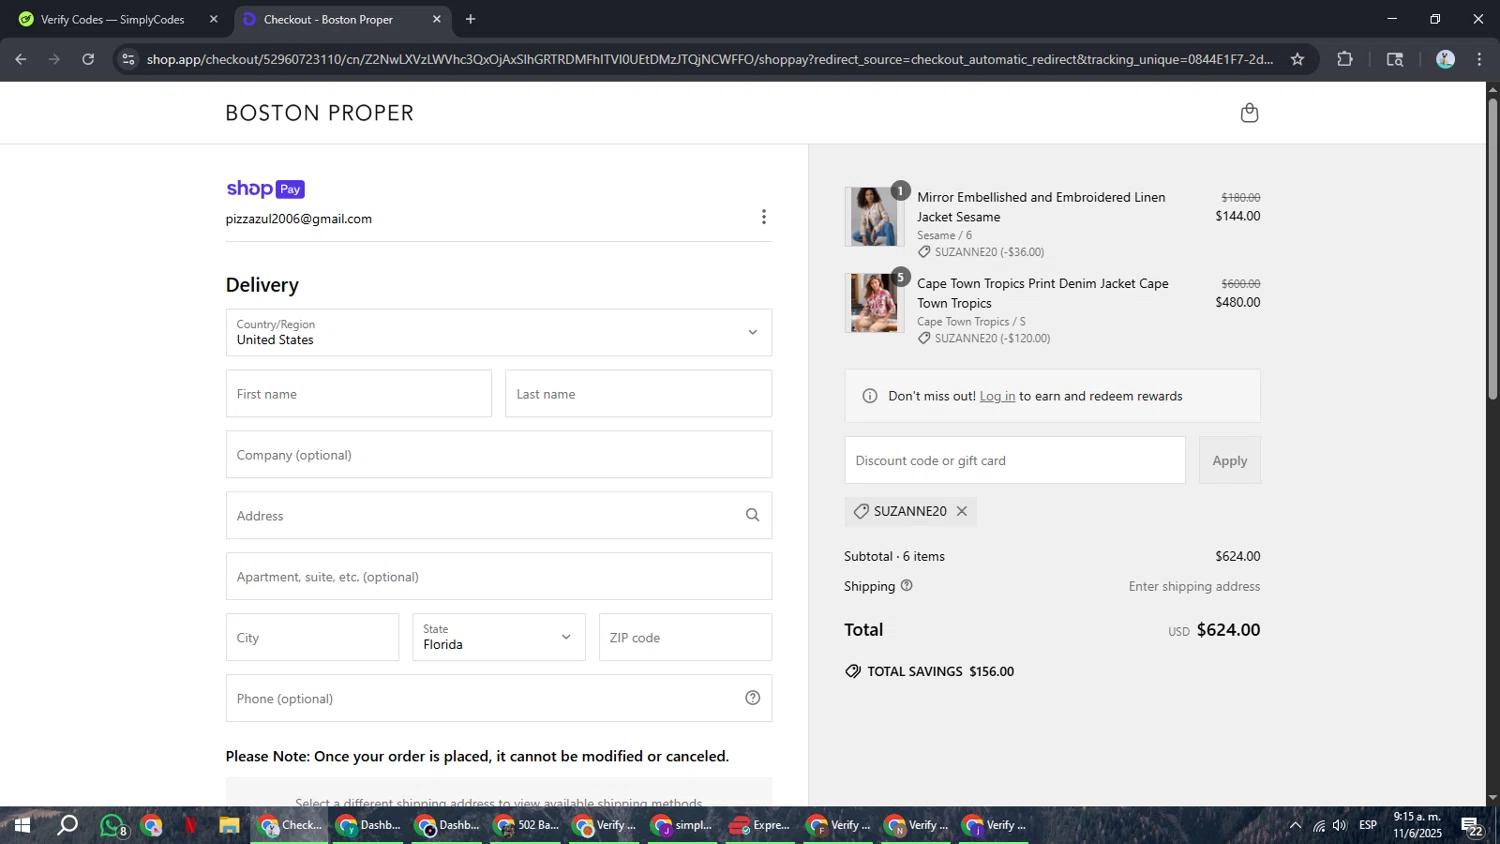Switch to the Verify Codes — SimplyCodes tab
This screenshot has height=844, width=1500.
[114, 19]
